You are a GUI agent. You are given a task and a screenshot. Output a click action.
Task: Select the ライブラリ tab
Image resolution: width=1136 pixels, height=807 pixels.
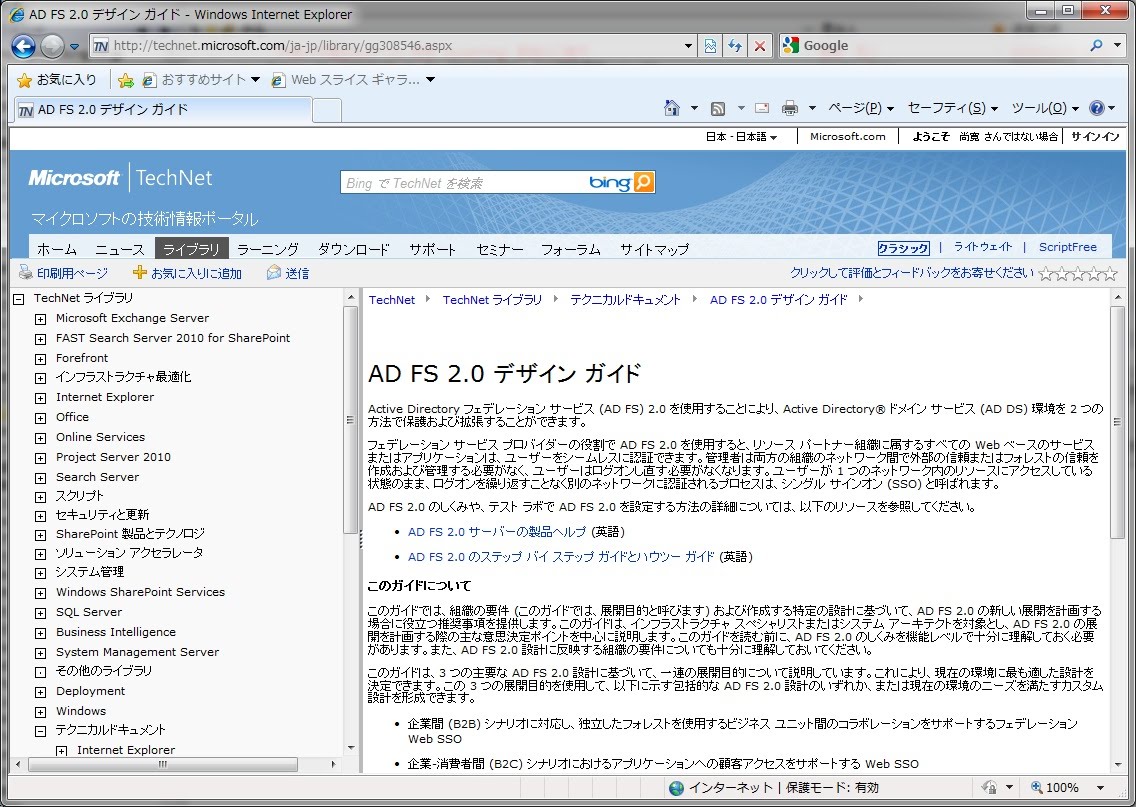pos(191,248)
